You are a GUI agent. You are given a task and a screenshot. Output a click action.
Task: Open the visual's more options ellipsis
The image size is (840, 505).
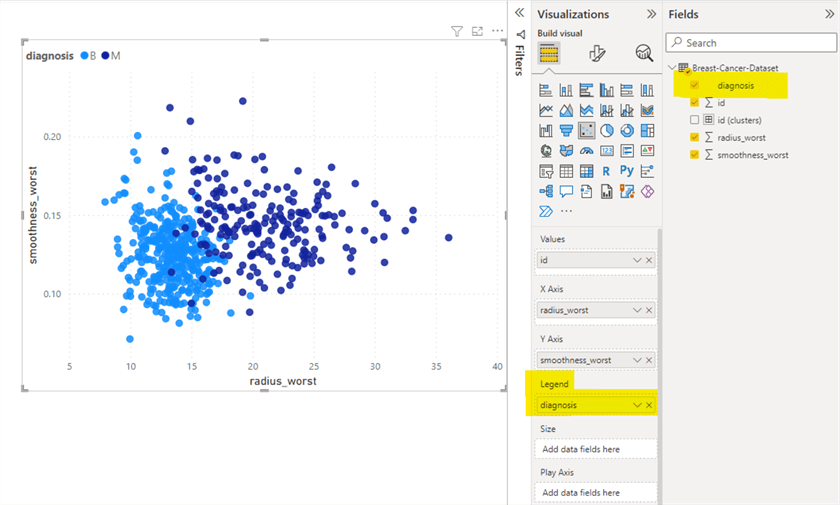[498, 31]
